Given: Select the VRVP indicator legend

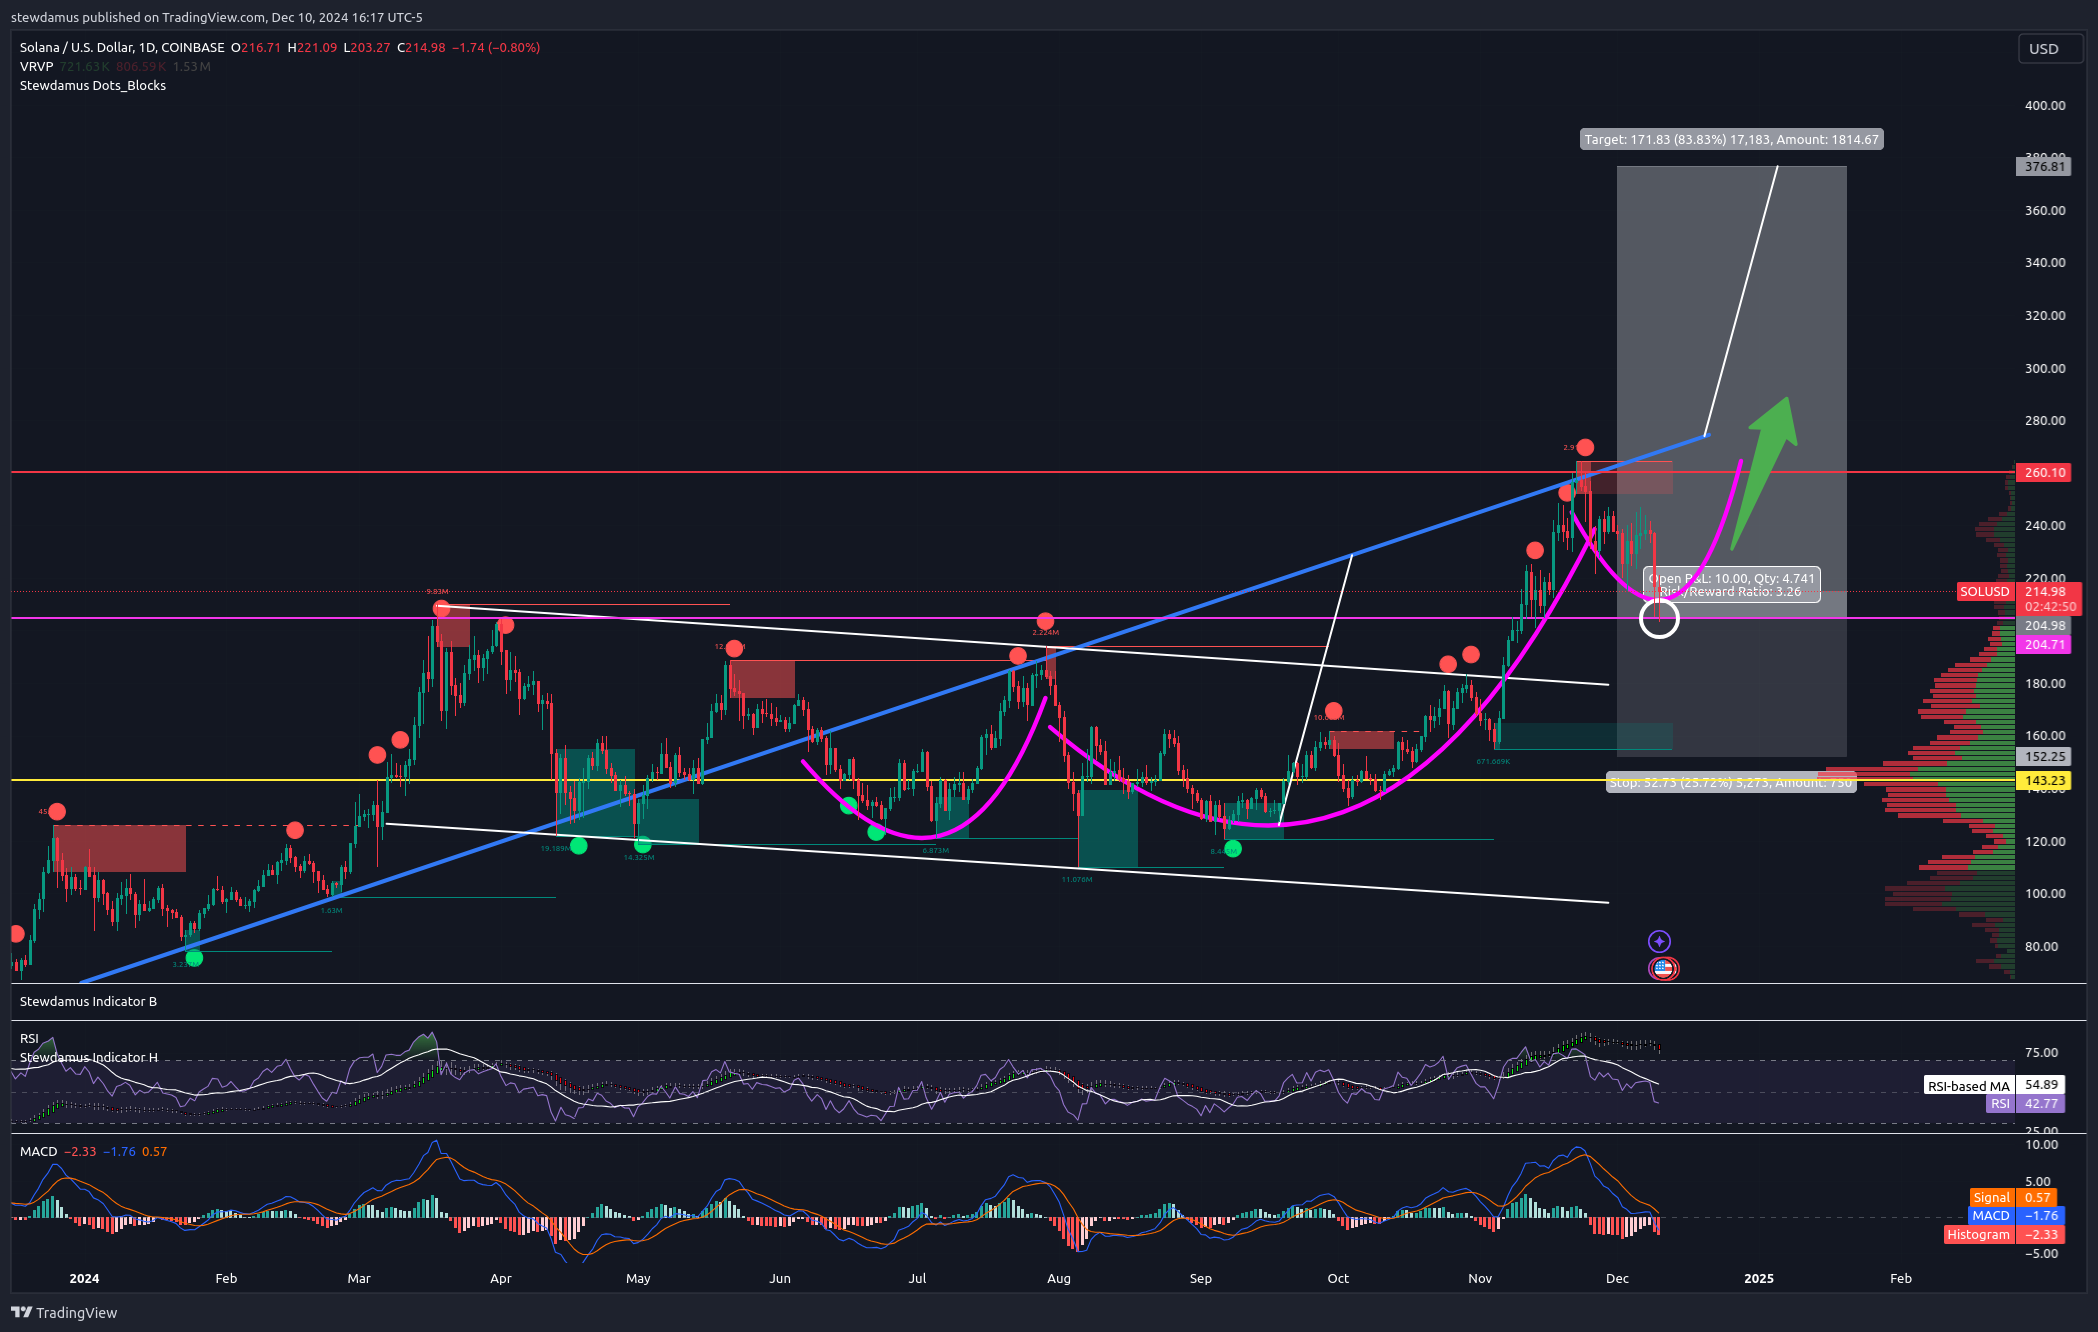Looking at the screenshot, I should [36, 66].
